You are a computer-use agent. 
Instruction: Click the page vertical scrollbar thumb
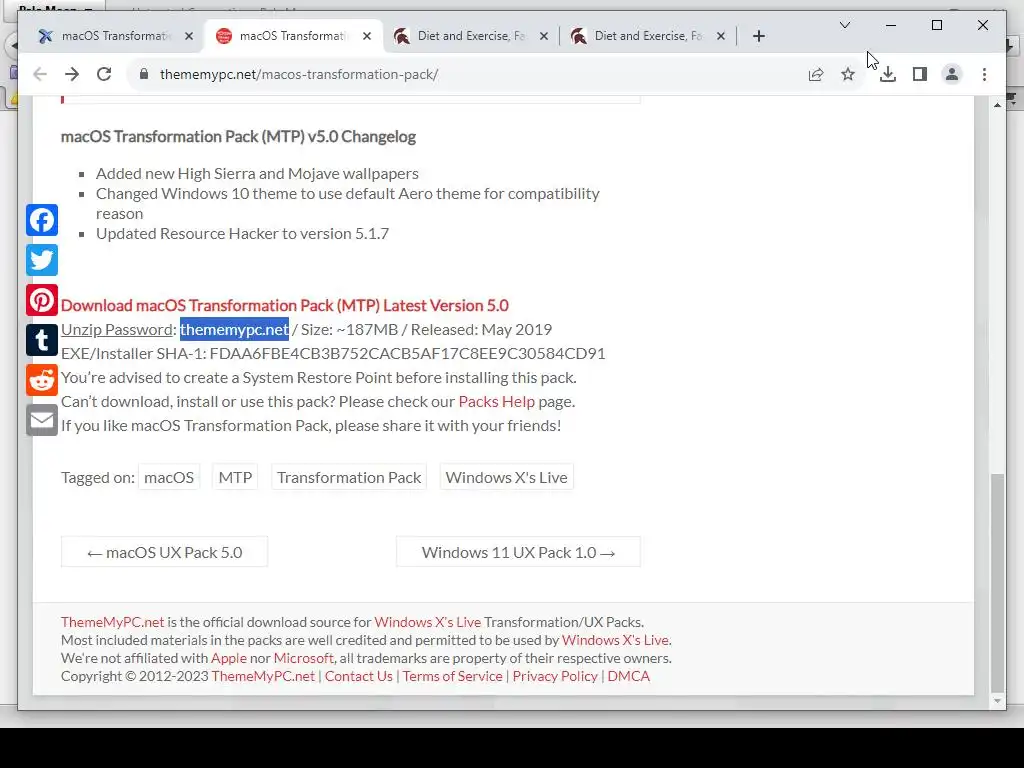pyautogui.click(x=997, y=581)
